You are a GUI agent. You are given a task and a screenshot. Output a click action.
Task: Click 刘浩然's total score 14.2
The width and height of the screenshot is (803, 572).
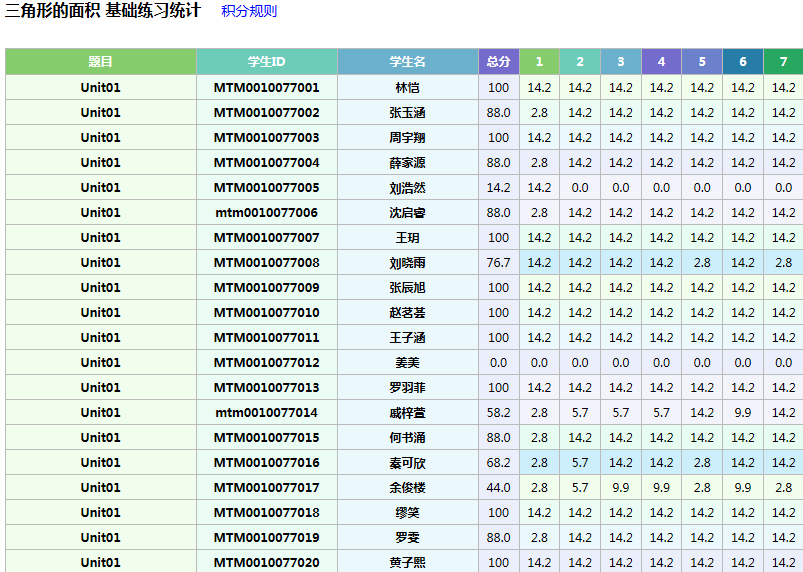coord(499,188)
